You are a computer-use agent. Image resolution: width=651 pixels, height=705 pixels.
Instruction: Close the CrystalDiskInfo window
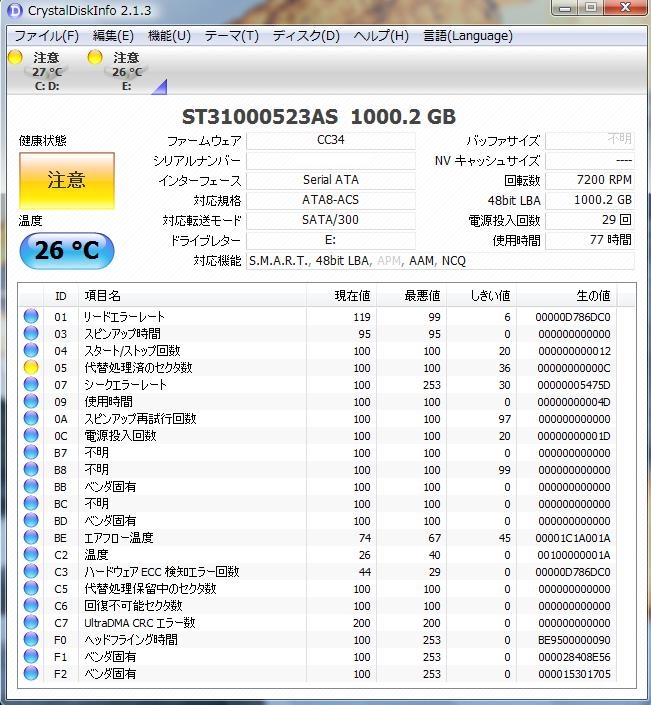coord(625,7)
